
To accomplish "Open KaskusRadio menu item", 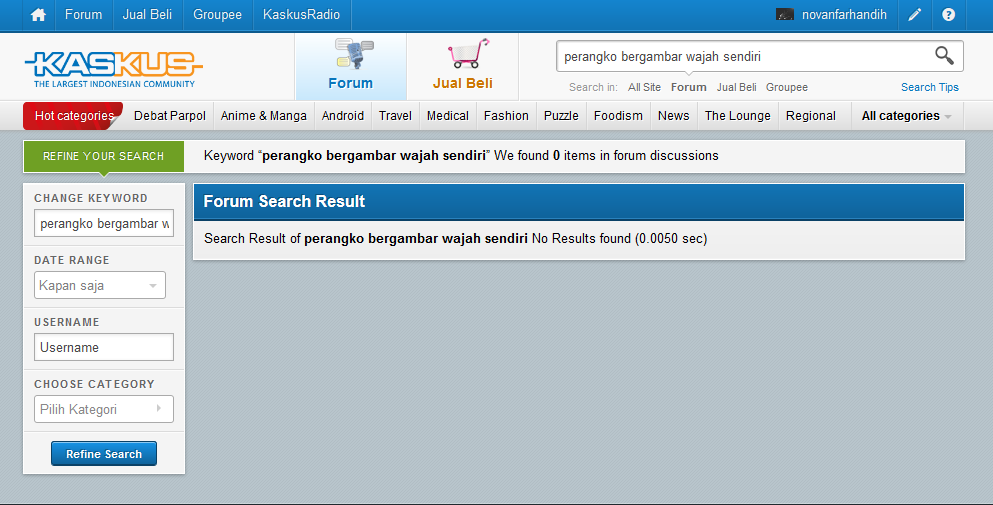I will coord(301,15).
